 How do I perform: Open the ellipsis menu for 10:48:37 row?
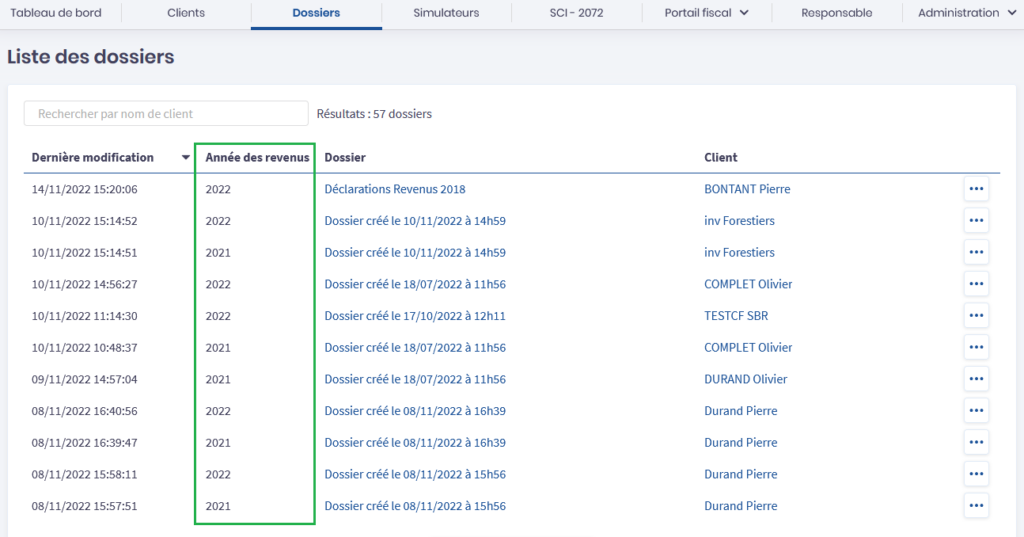pos(976,348)
